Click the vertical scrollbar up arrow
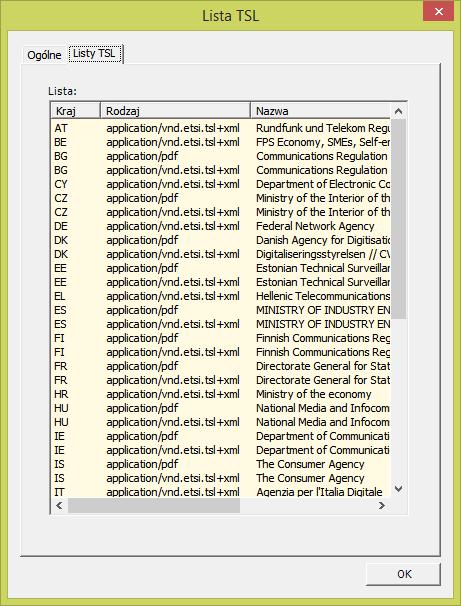 (398, 111)
